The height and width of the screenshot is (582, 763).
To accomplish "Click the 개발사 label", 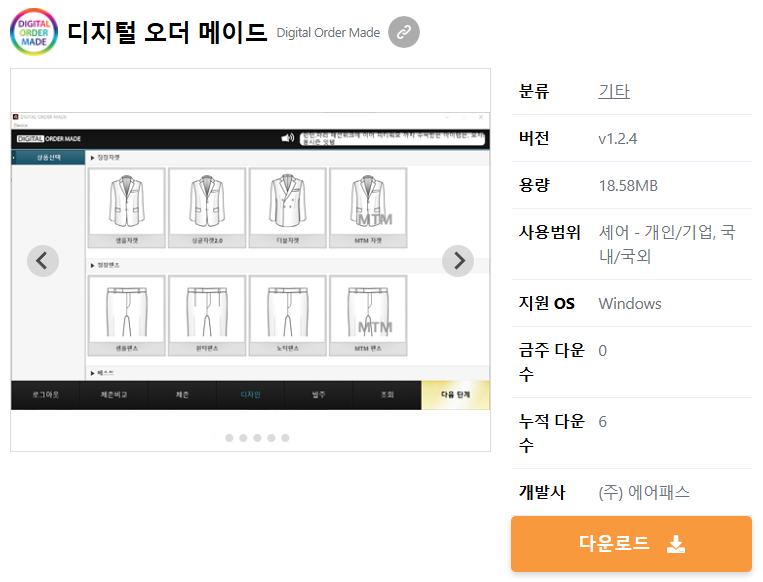I will (542, 492).
